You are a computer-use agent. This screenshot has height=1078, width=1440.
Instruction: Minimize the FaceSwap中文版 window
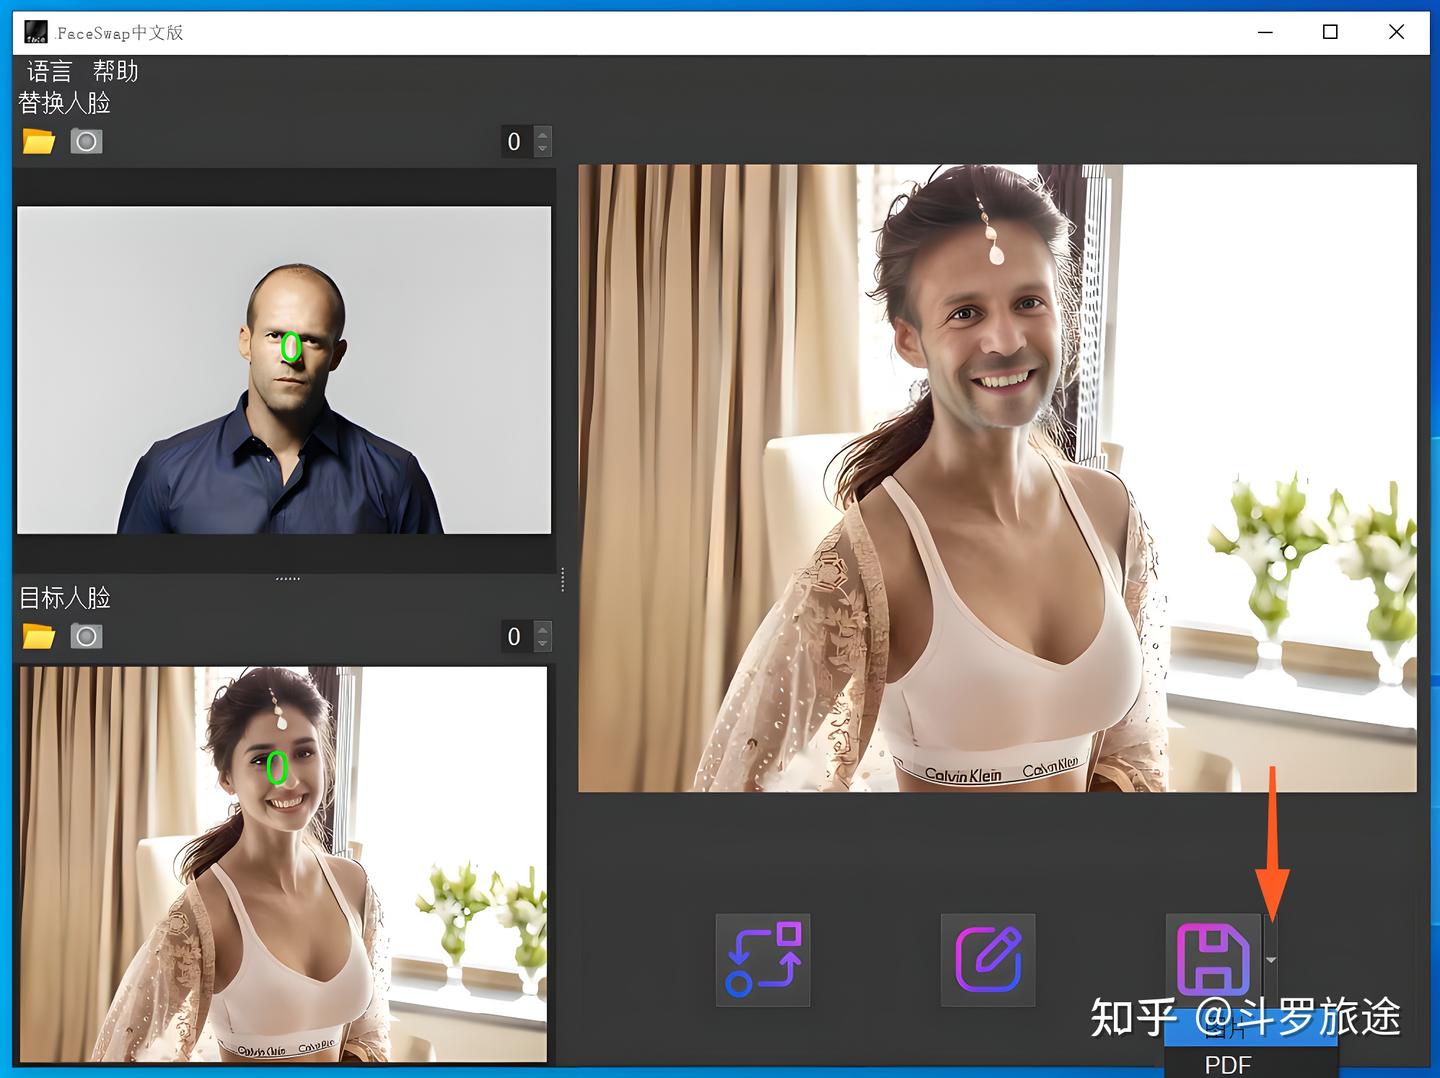[1265, 32]
